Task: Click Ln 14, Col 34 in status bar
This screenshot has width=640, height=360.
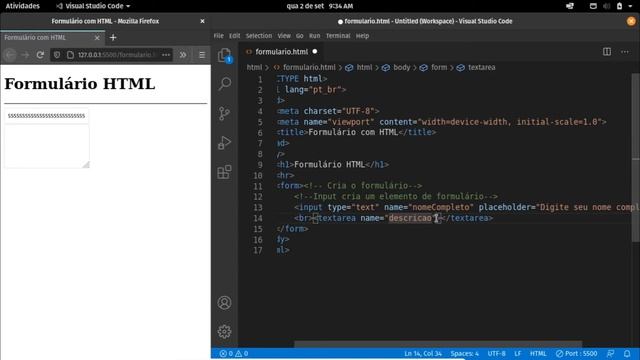Action: 423,353
